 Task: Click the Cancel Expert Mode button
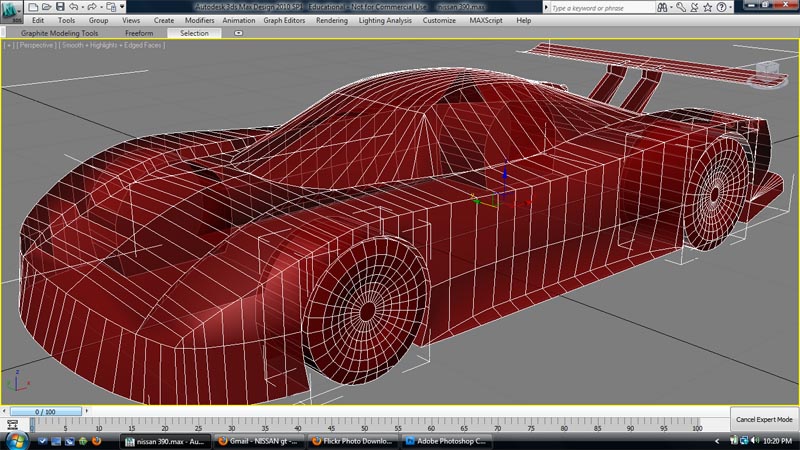coord(764,419)
